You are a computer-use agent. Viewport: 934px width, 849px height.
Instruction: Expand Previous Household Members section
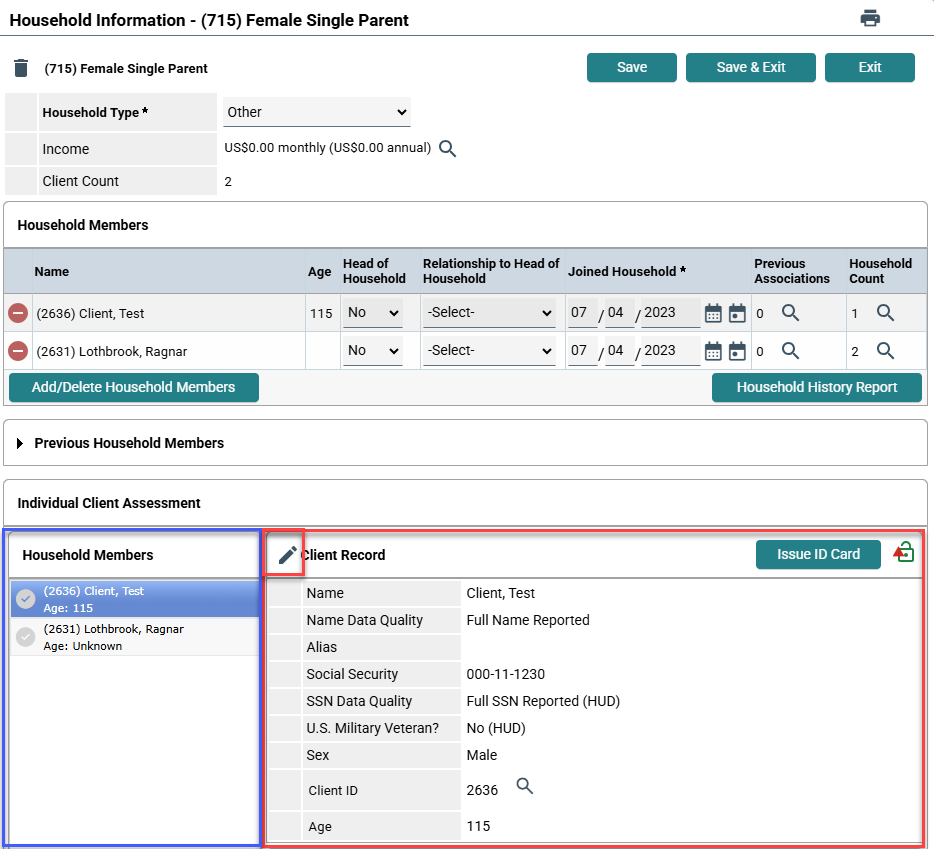[x=20, y=443]
